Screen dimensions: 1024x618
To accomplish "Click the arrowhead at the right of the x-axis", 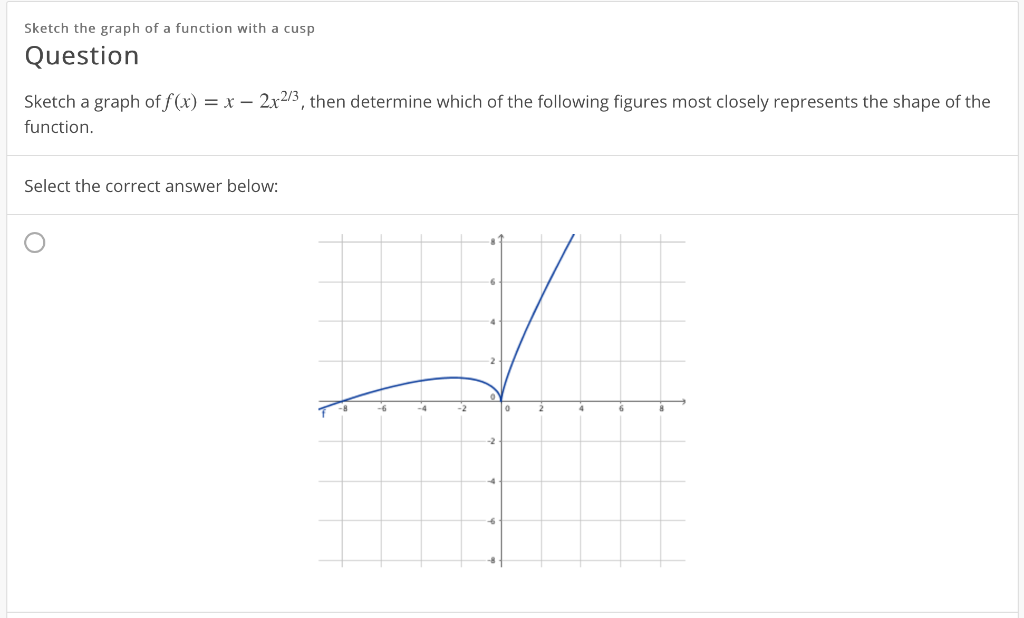I will click(683, 399).
